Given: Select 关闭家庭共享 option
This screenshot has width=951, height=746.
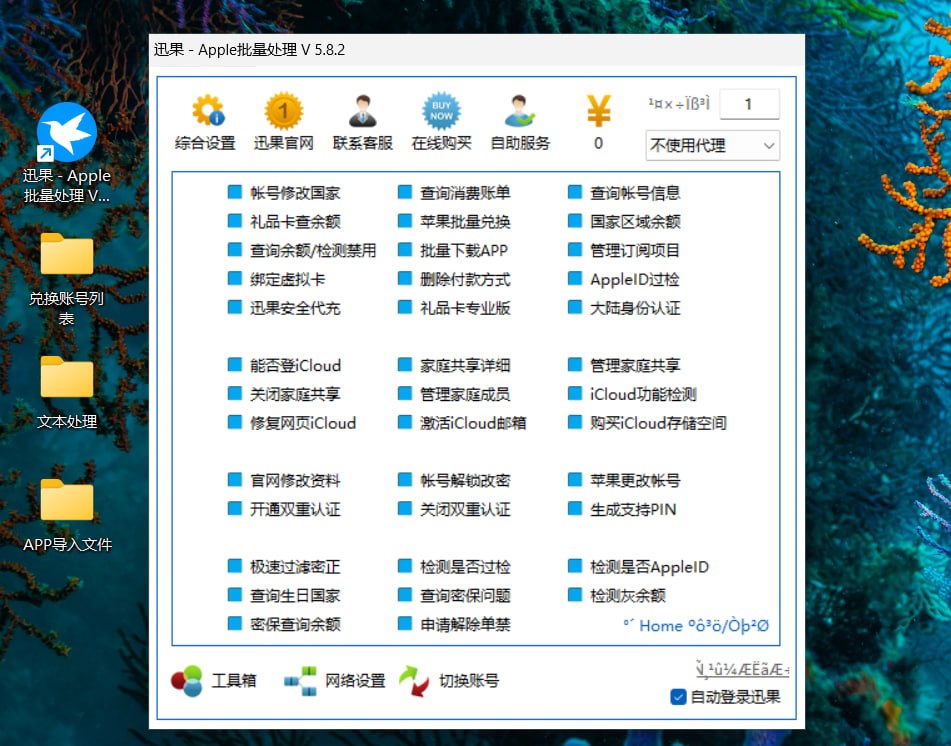Looking at the screenshot, I should pos(295,394).
